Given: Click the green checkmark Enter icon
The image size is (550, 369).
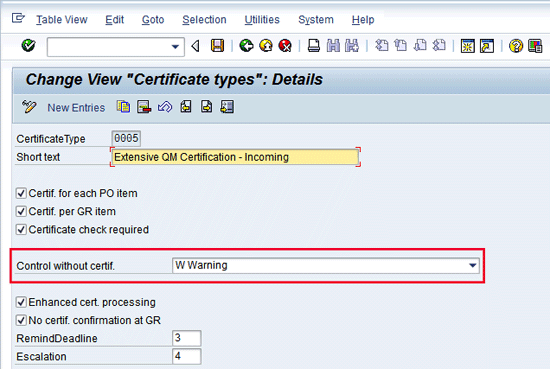Looking at the screenshot, I should pos(28,46).
